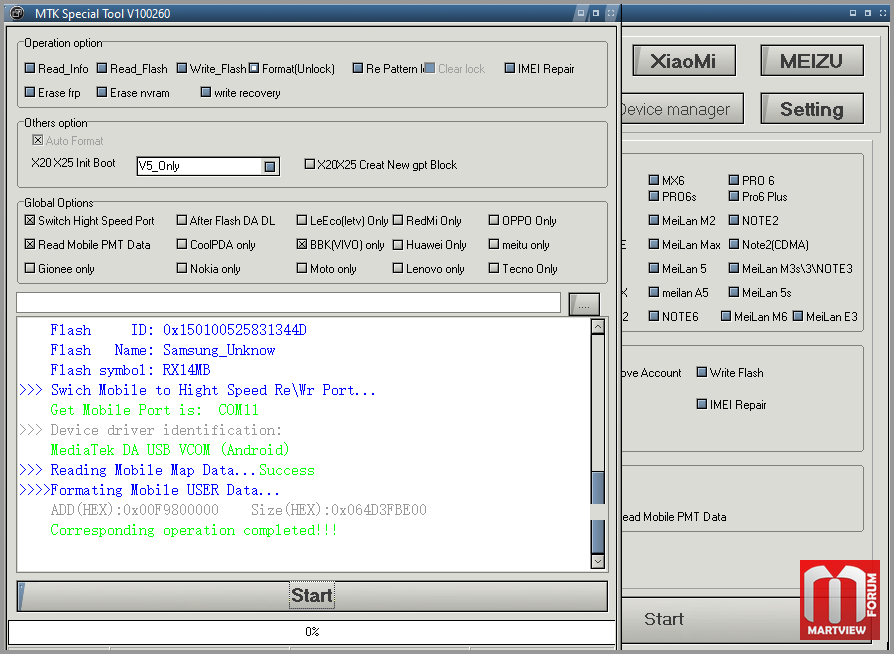This screenshot has width=894, height=654.
Task: Toggle the Format(Unlock) checkbox
Action: pyautogui.click(x=254, y=68)
